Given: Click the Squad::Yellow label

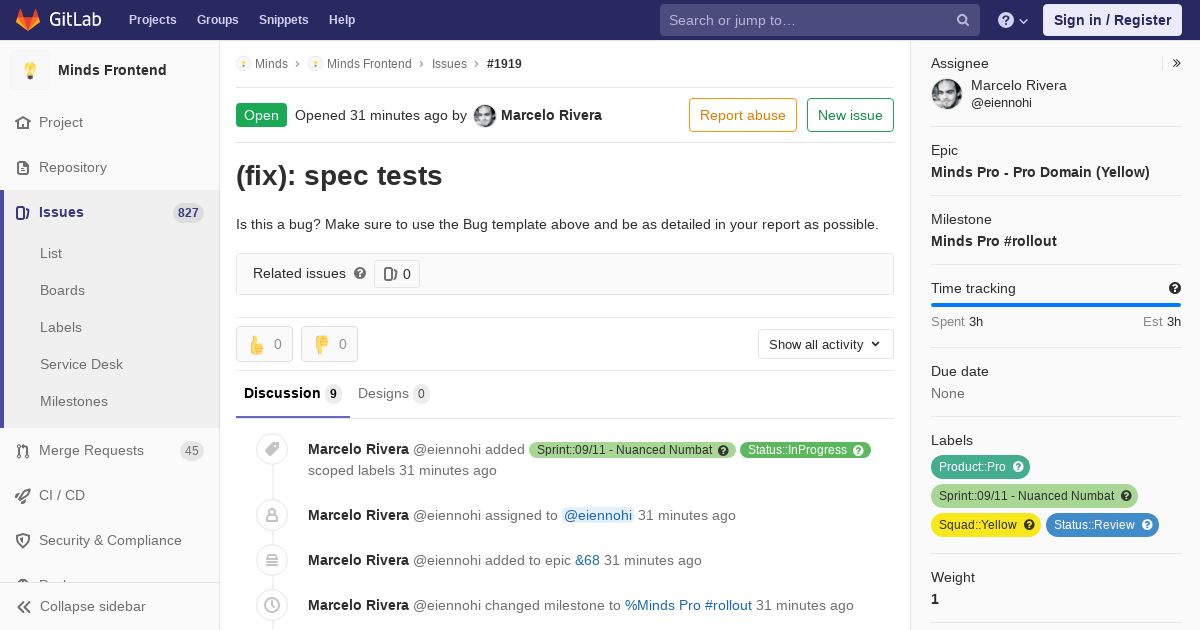Looking at the screenshot, I should (977, 525).
